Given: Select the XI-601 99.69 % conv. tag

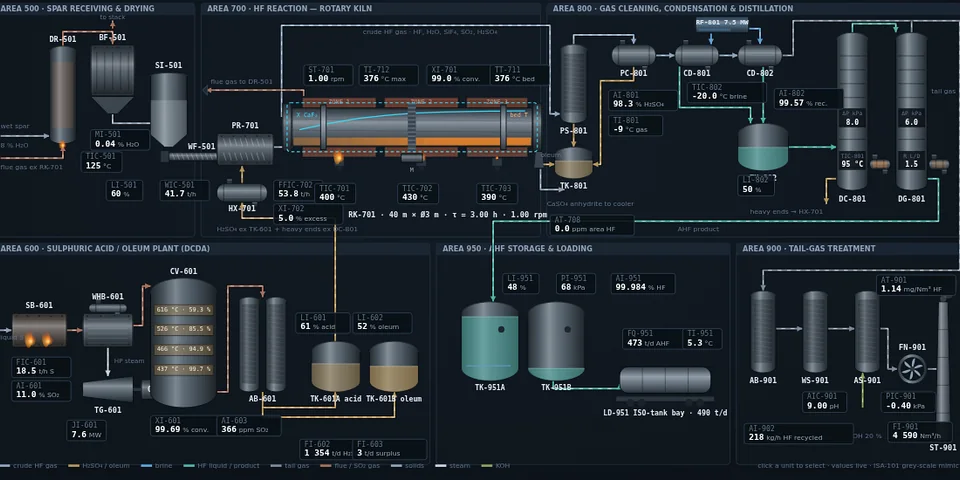Looking at the screenshot, I should (184, 426).
